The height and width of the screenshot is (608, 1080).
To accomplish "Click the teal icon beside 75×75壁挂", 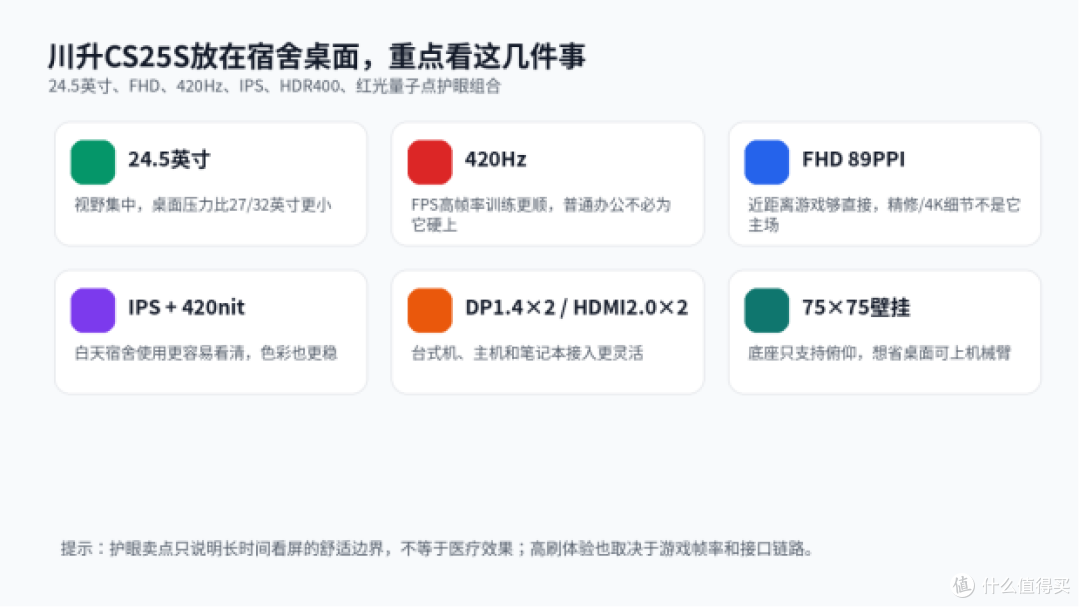I will click(x=767, y=311).
